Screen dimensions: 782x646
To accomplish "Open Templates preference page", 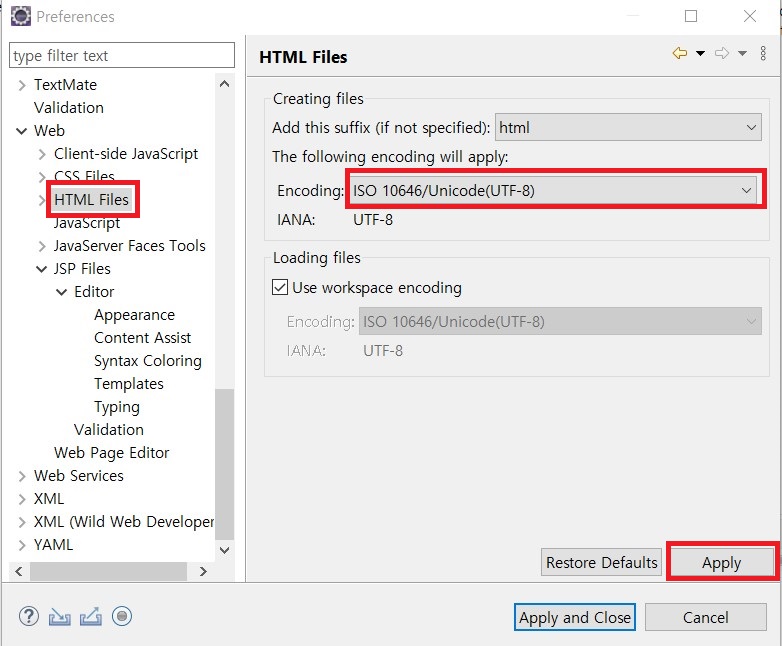I will (129, 384).
